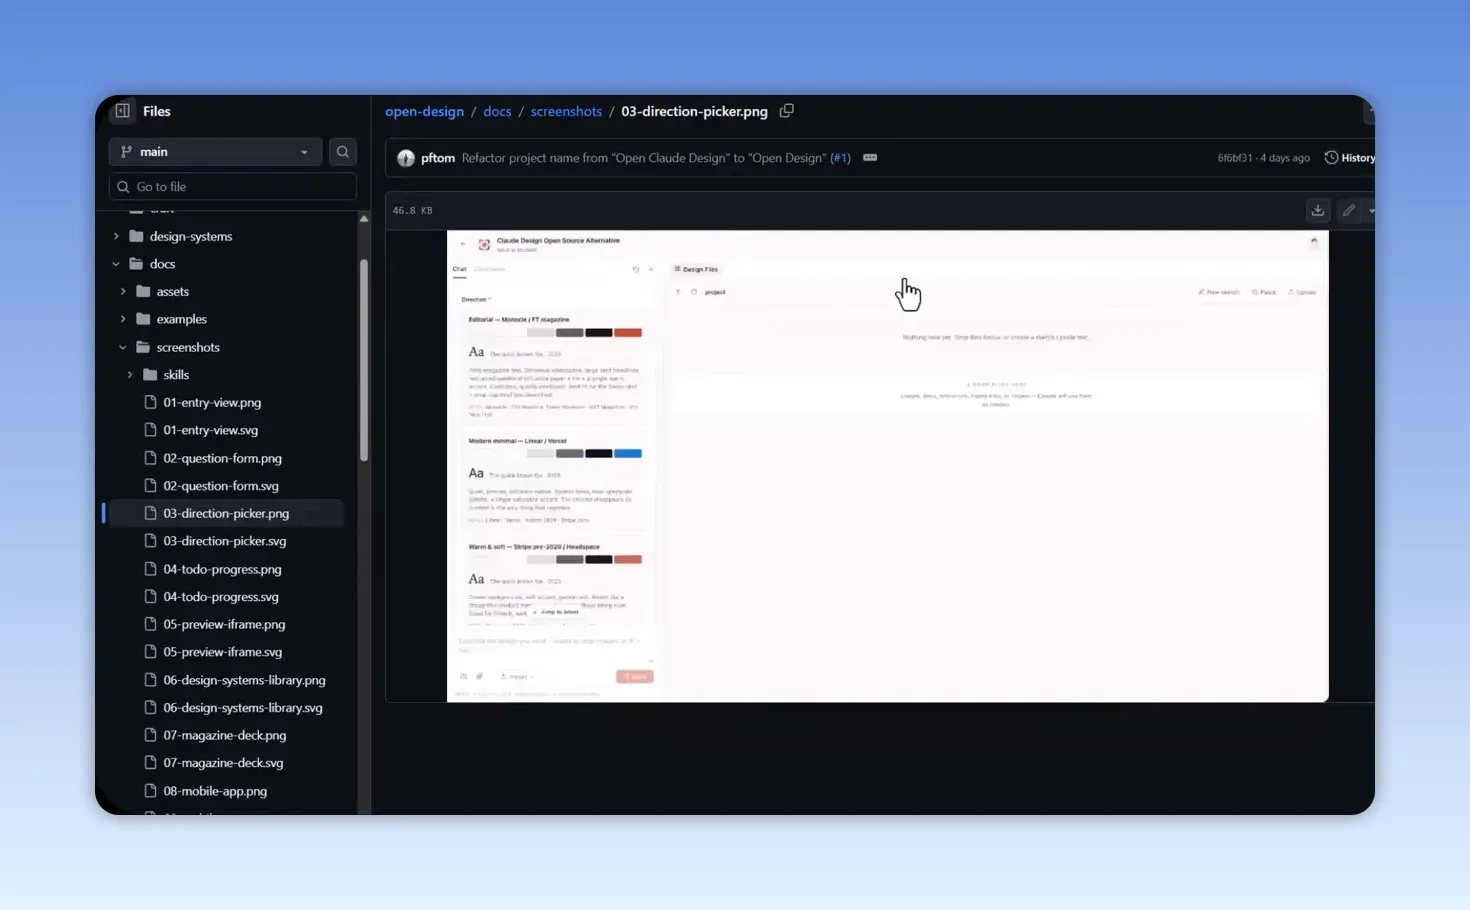Select 05-preview-iframe.png file
1470x910 pixels.
224,624
